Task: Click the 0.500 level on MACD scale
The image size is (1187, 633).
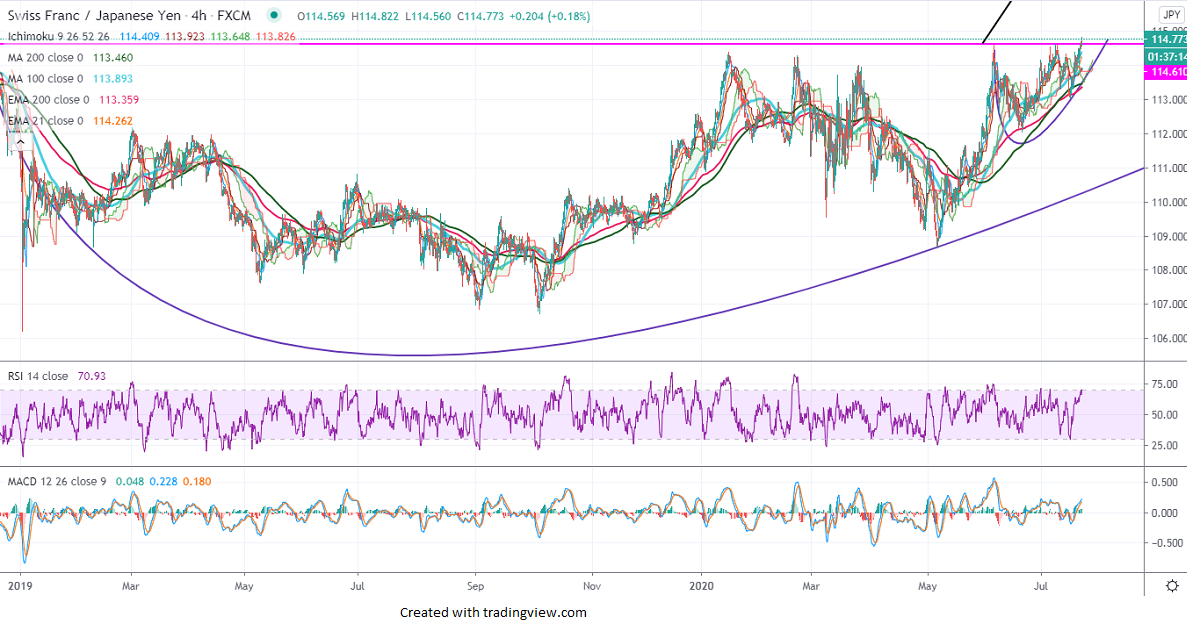Action: coord(1162,482)
